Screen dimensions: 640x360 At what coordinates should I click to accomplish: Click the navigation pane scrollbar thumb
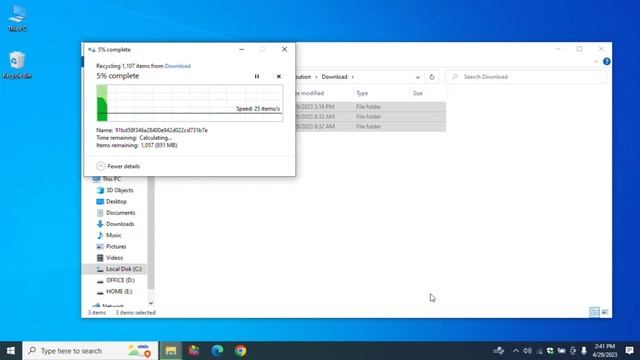[x=151, y=233]
